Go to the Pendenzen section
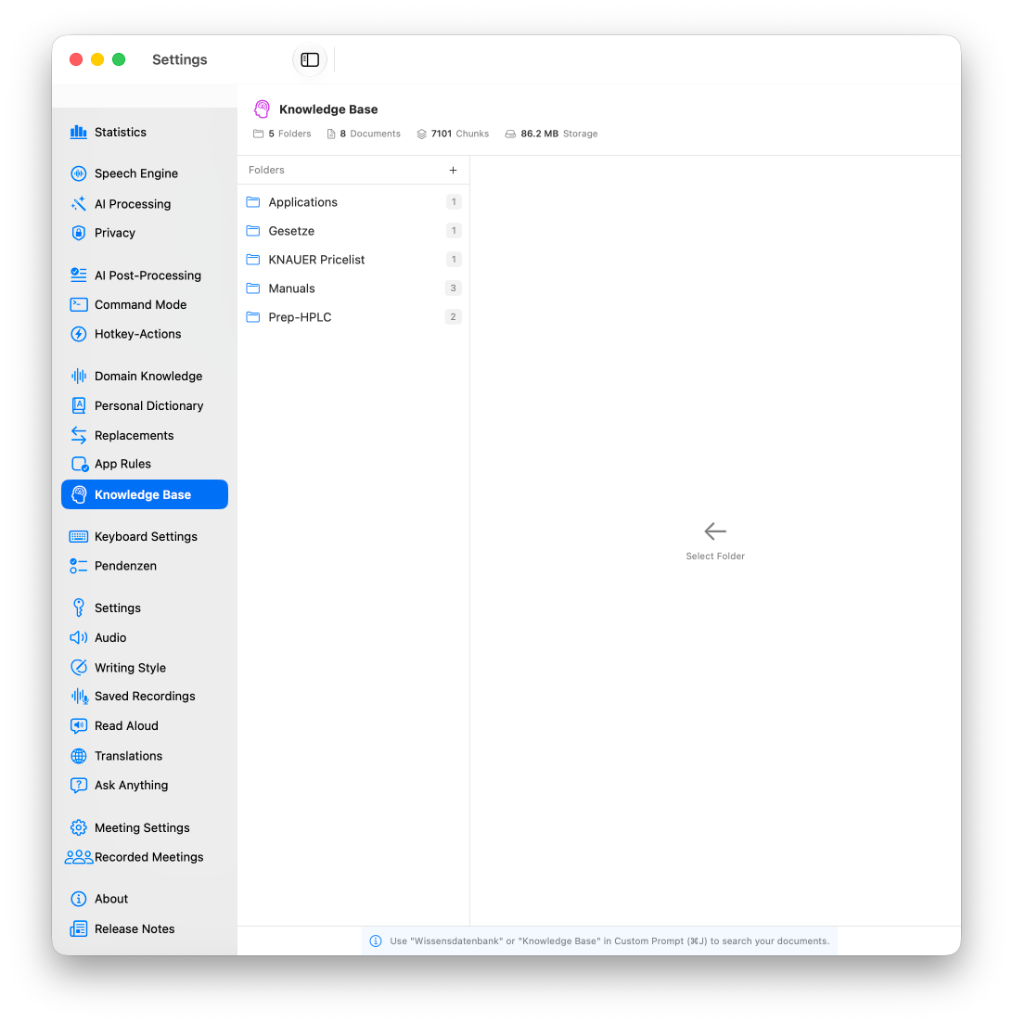Image resolution: width=1013 pixels, height=1024 pixels. [x=144, y=566]
